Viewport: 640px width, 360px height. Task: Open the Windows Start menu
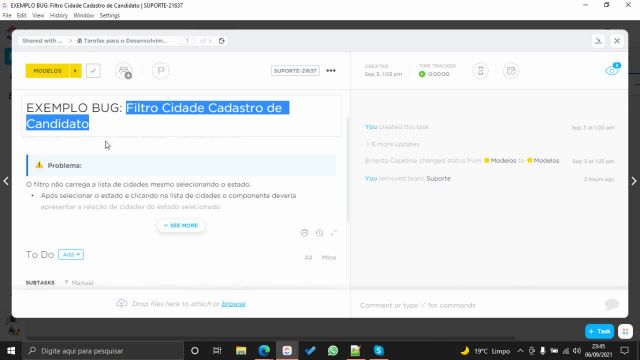(11, 351)
